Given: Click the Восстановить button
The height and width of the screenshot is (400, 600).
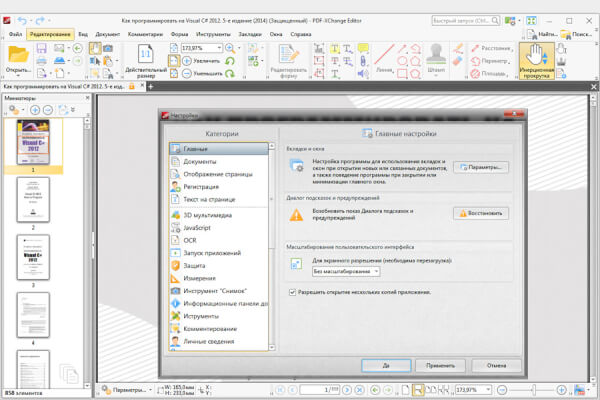Looking at the screenshot, I should (481, 213).
